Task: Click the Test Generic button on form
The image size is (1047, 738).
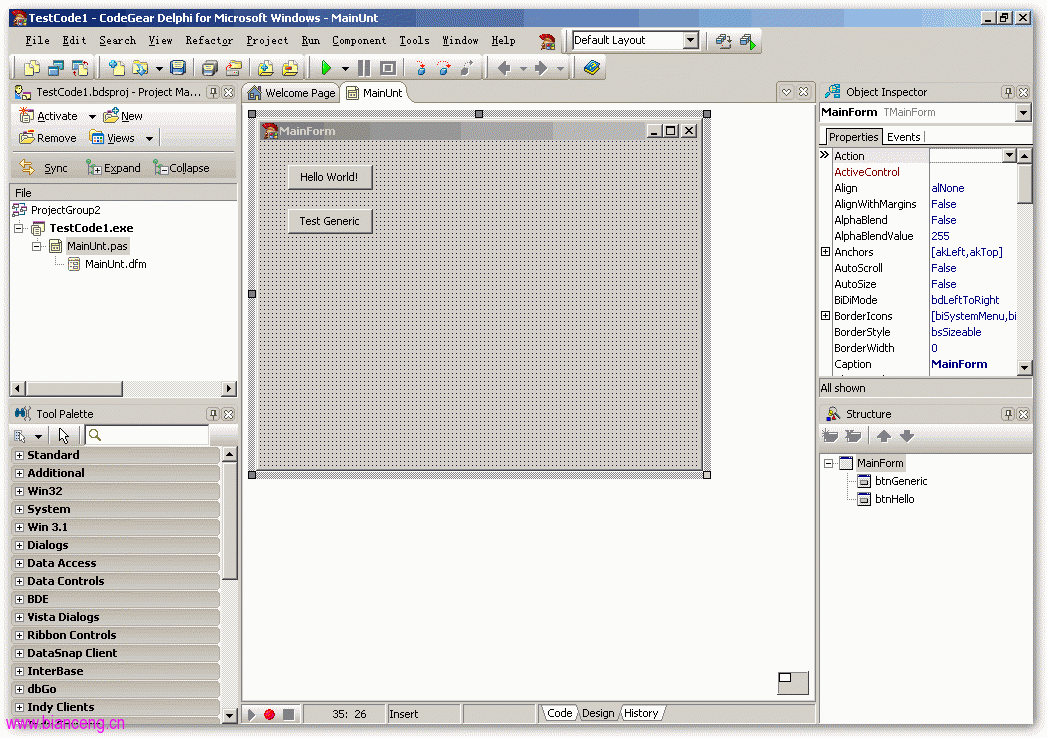Action: [x=329, y=221]
